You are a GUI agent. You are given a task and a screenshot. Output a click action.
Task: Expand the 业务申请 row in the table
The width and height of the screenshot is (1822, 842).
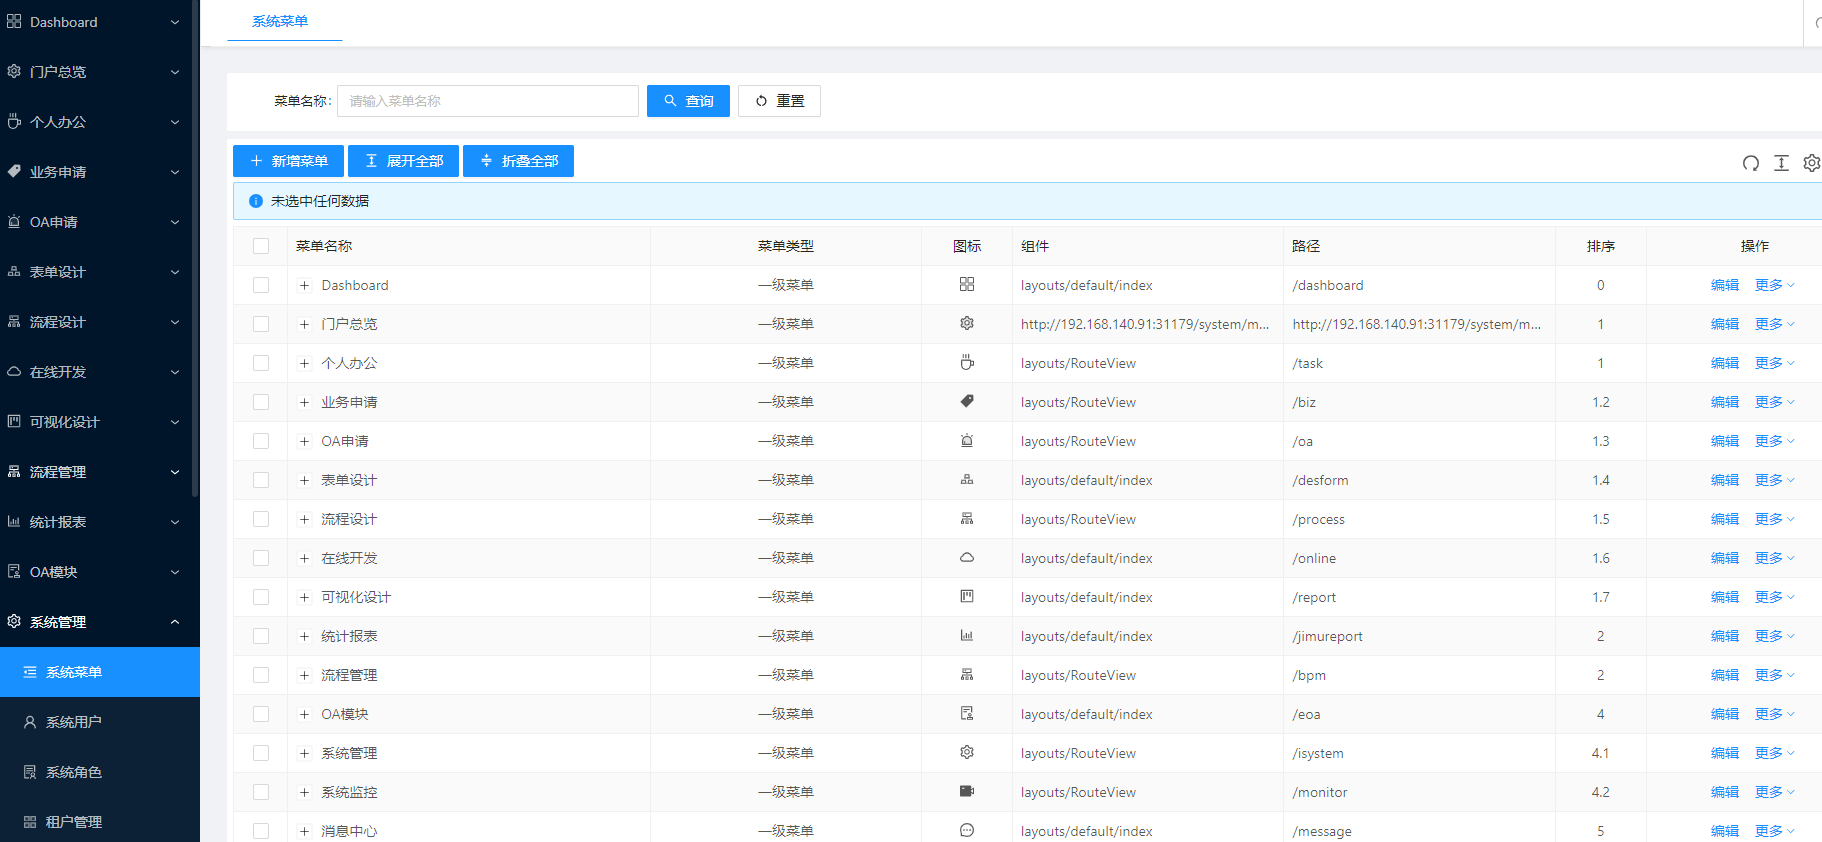pyautogui.click(x=304, y=402)
